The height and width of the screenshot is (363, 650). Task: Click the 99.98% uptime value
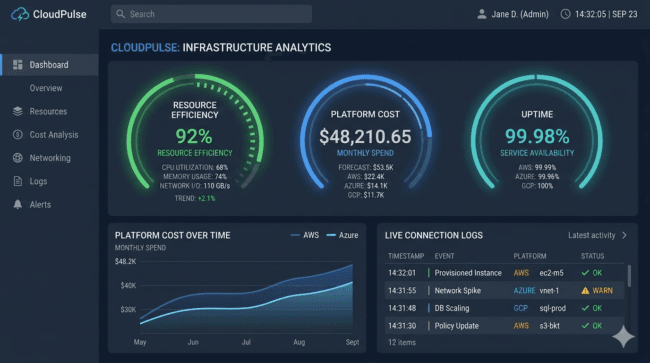[x=537, y=136]
